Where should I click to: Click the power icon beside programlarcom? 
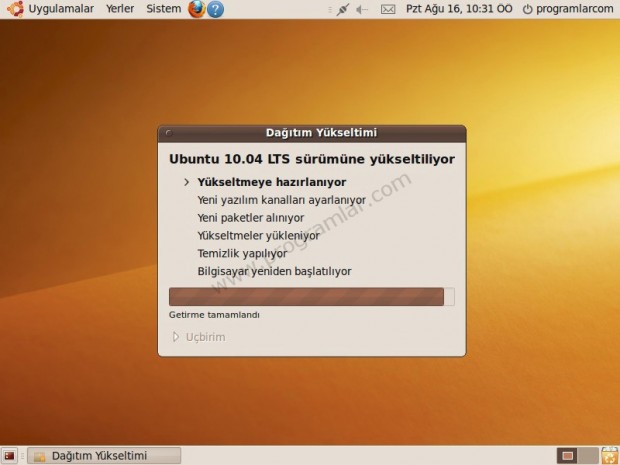pos(527,9)
